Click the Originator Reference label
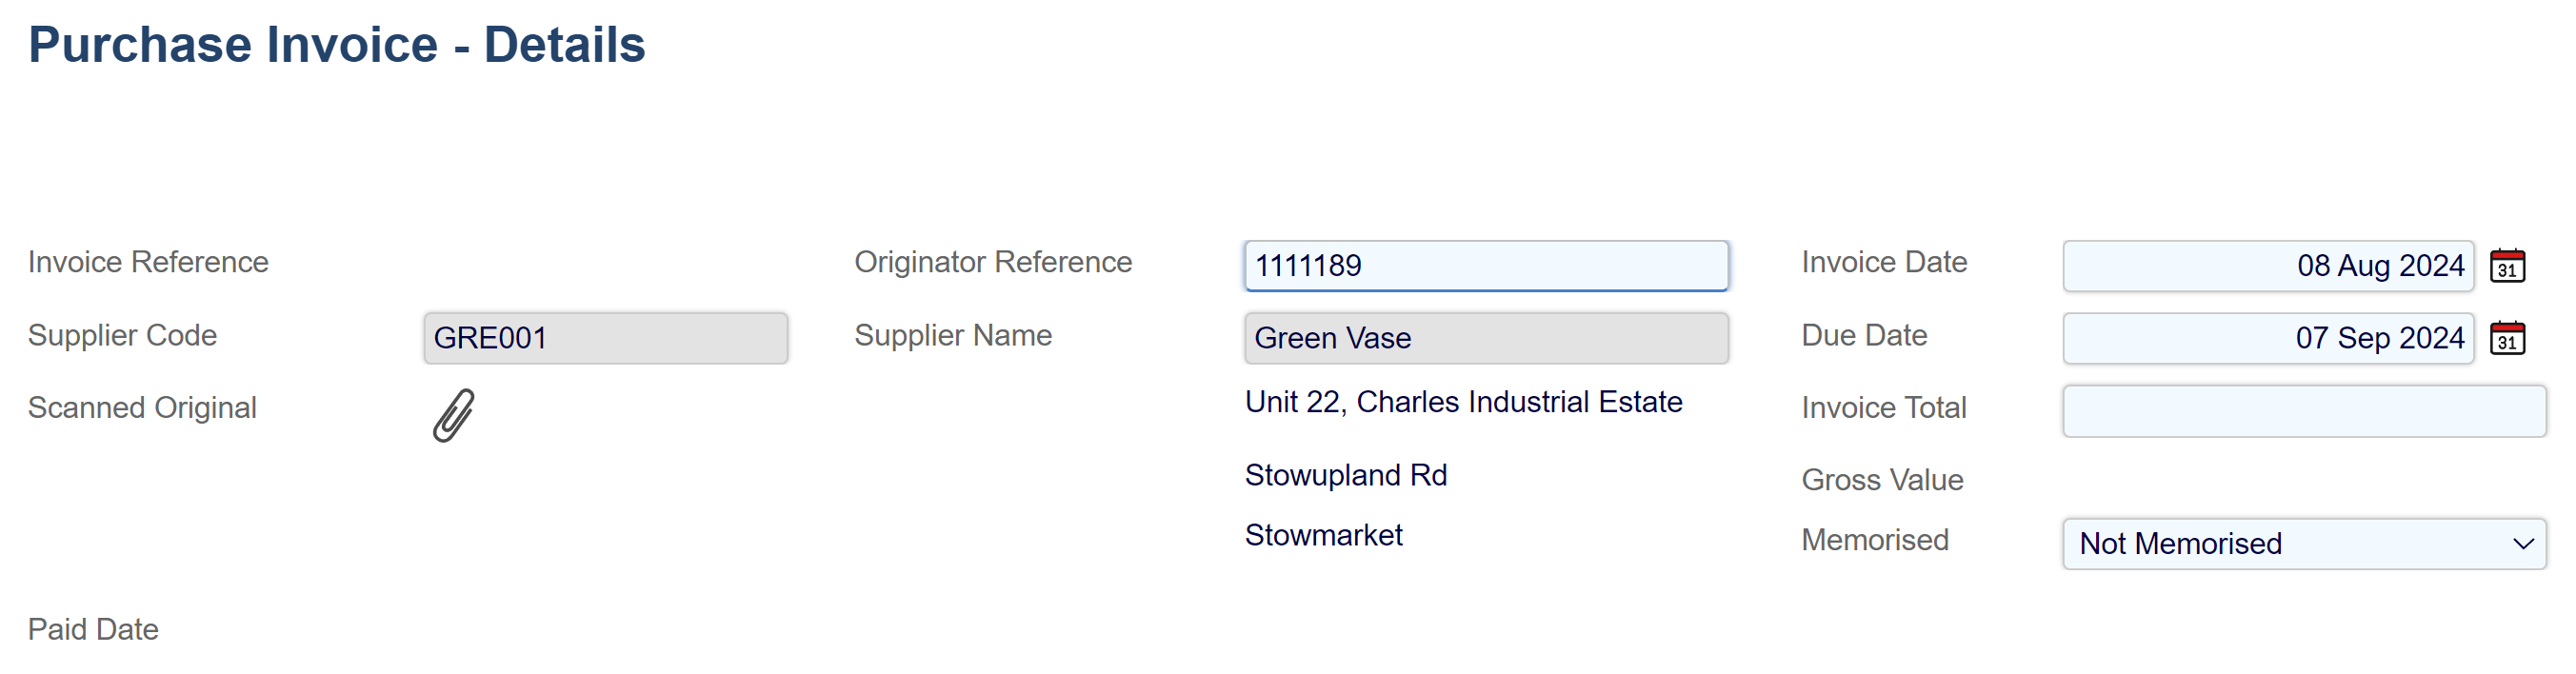The width and height of the screenshot is (2576, 674). tap(992, 262)
